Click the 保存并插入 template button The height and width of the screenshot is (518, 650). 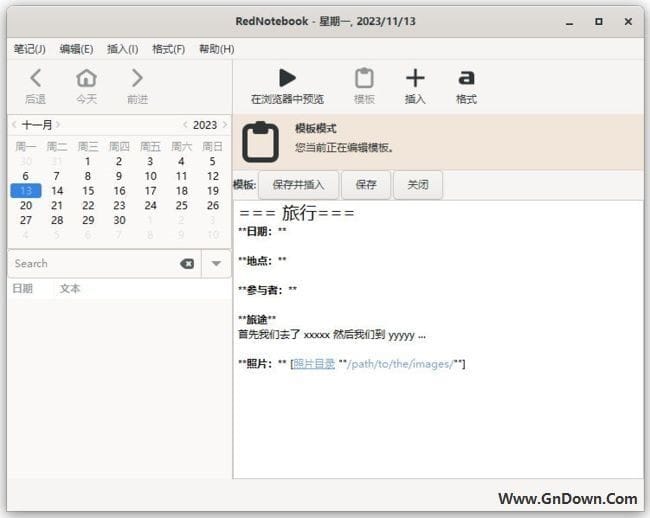(x=298, y=185)
